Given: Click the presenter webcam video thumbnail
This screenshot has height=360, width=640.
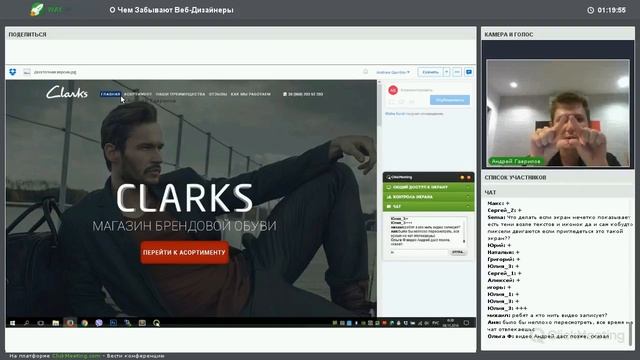Looking at the screenshot, I should point(558,113).
